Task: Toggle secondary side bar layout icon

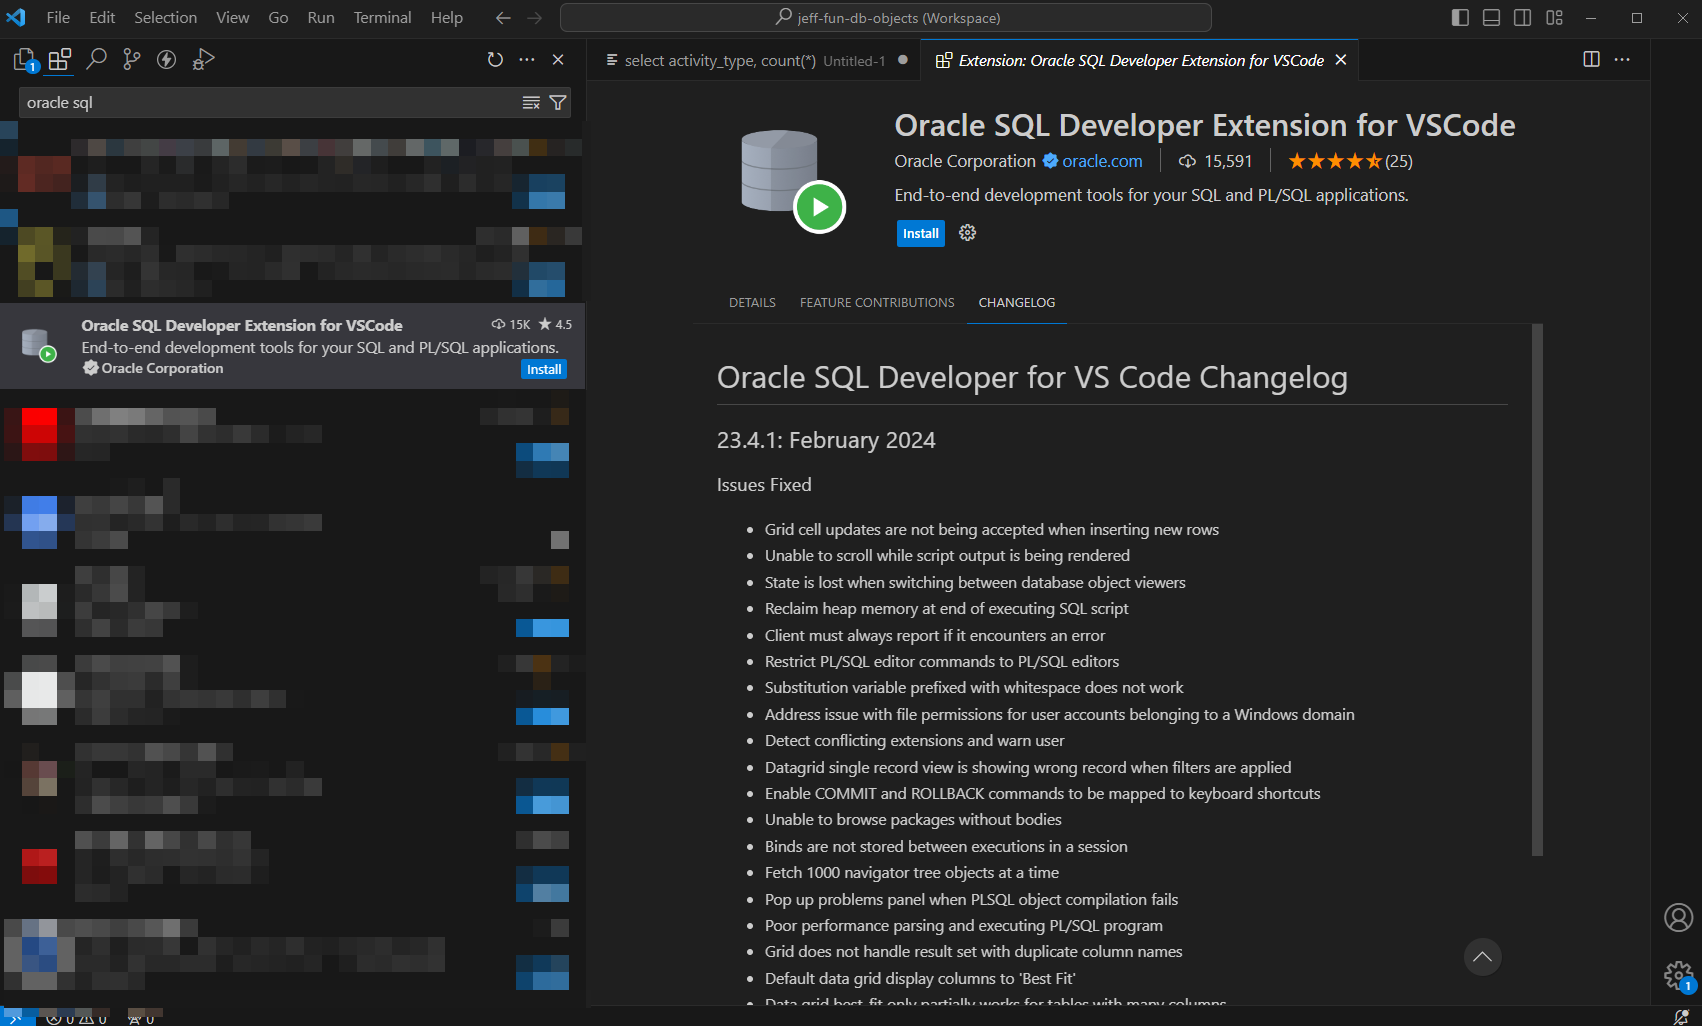Action: tap(1522, 18)
